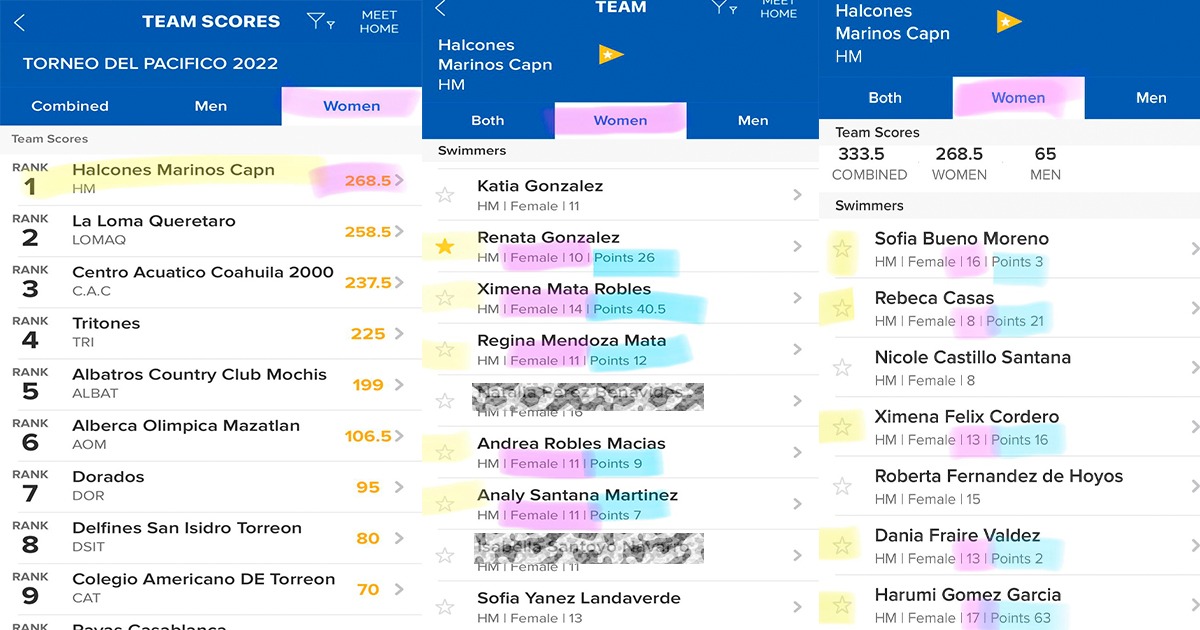The height and width of the screenshot is (630, 1200).
Task: Tap flag icon on screen listing Sofia Bueno Moreno
Action: tap(1009, 22)
